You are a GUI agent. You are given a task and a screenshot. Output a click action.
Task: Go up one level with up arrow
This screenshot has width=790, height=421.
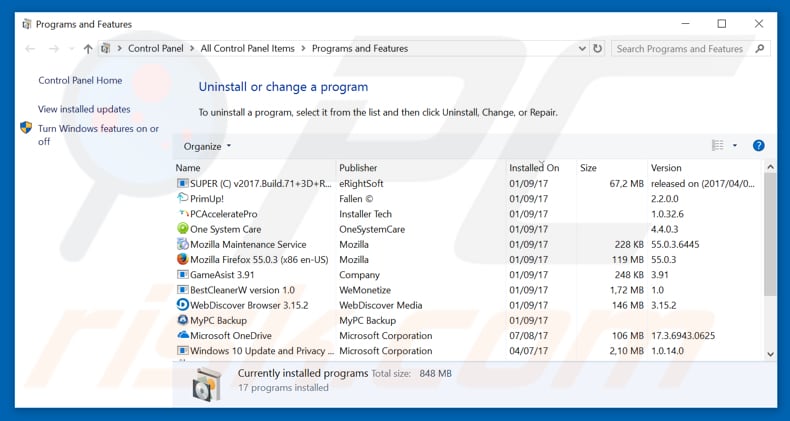click(x=88, y=49)
